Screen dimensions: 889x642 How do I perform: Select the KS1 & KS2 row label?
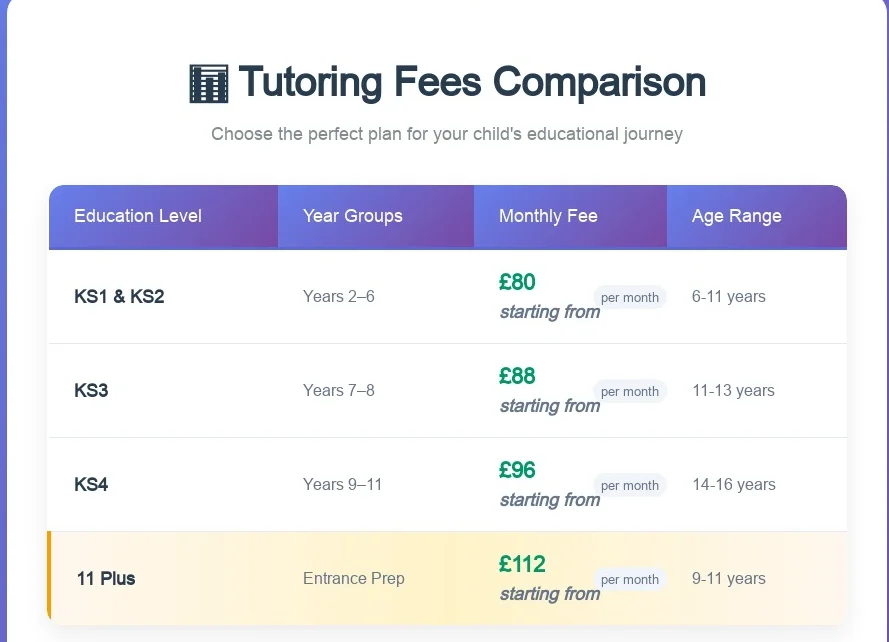coord(119,297)
